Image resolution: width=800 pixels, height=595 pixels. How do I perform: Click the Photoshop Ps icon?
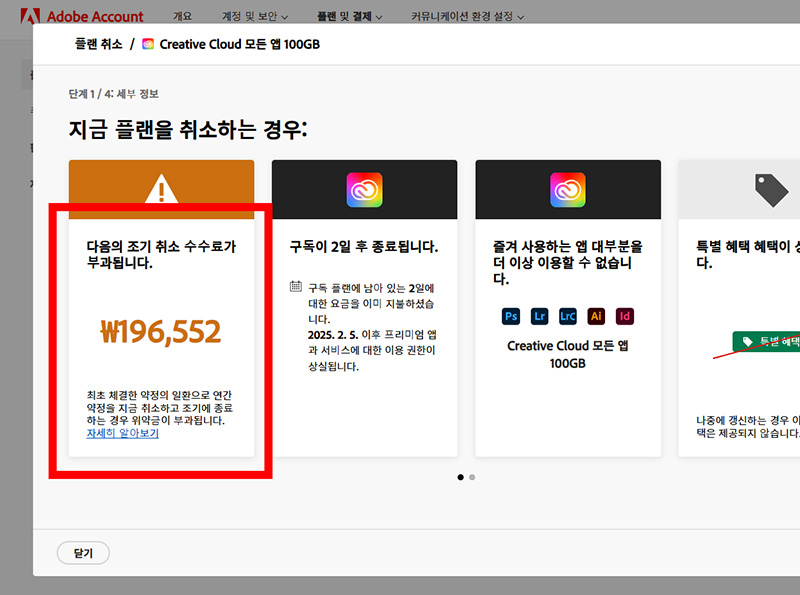coord(511,316)
